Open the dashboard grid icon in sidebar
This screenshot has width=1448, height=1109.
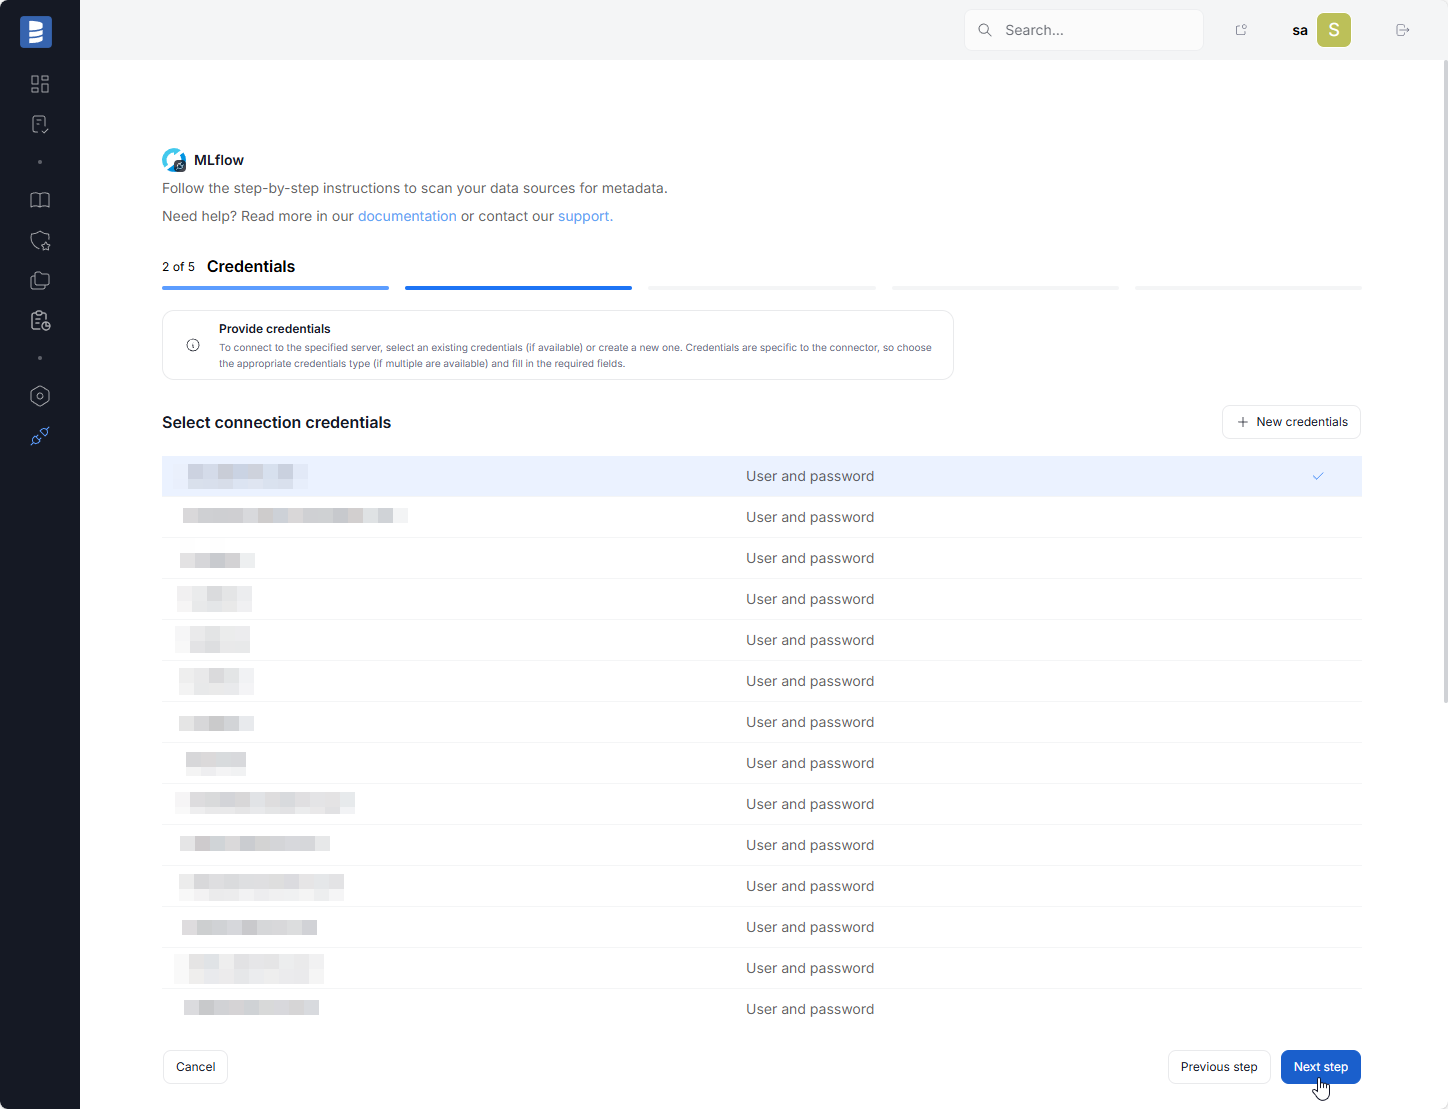click(40, 84)
